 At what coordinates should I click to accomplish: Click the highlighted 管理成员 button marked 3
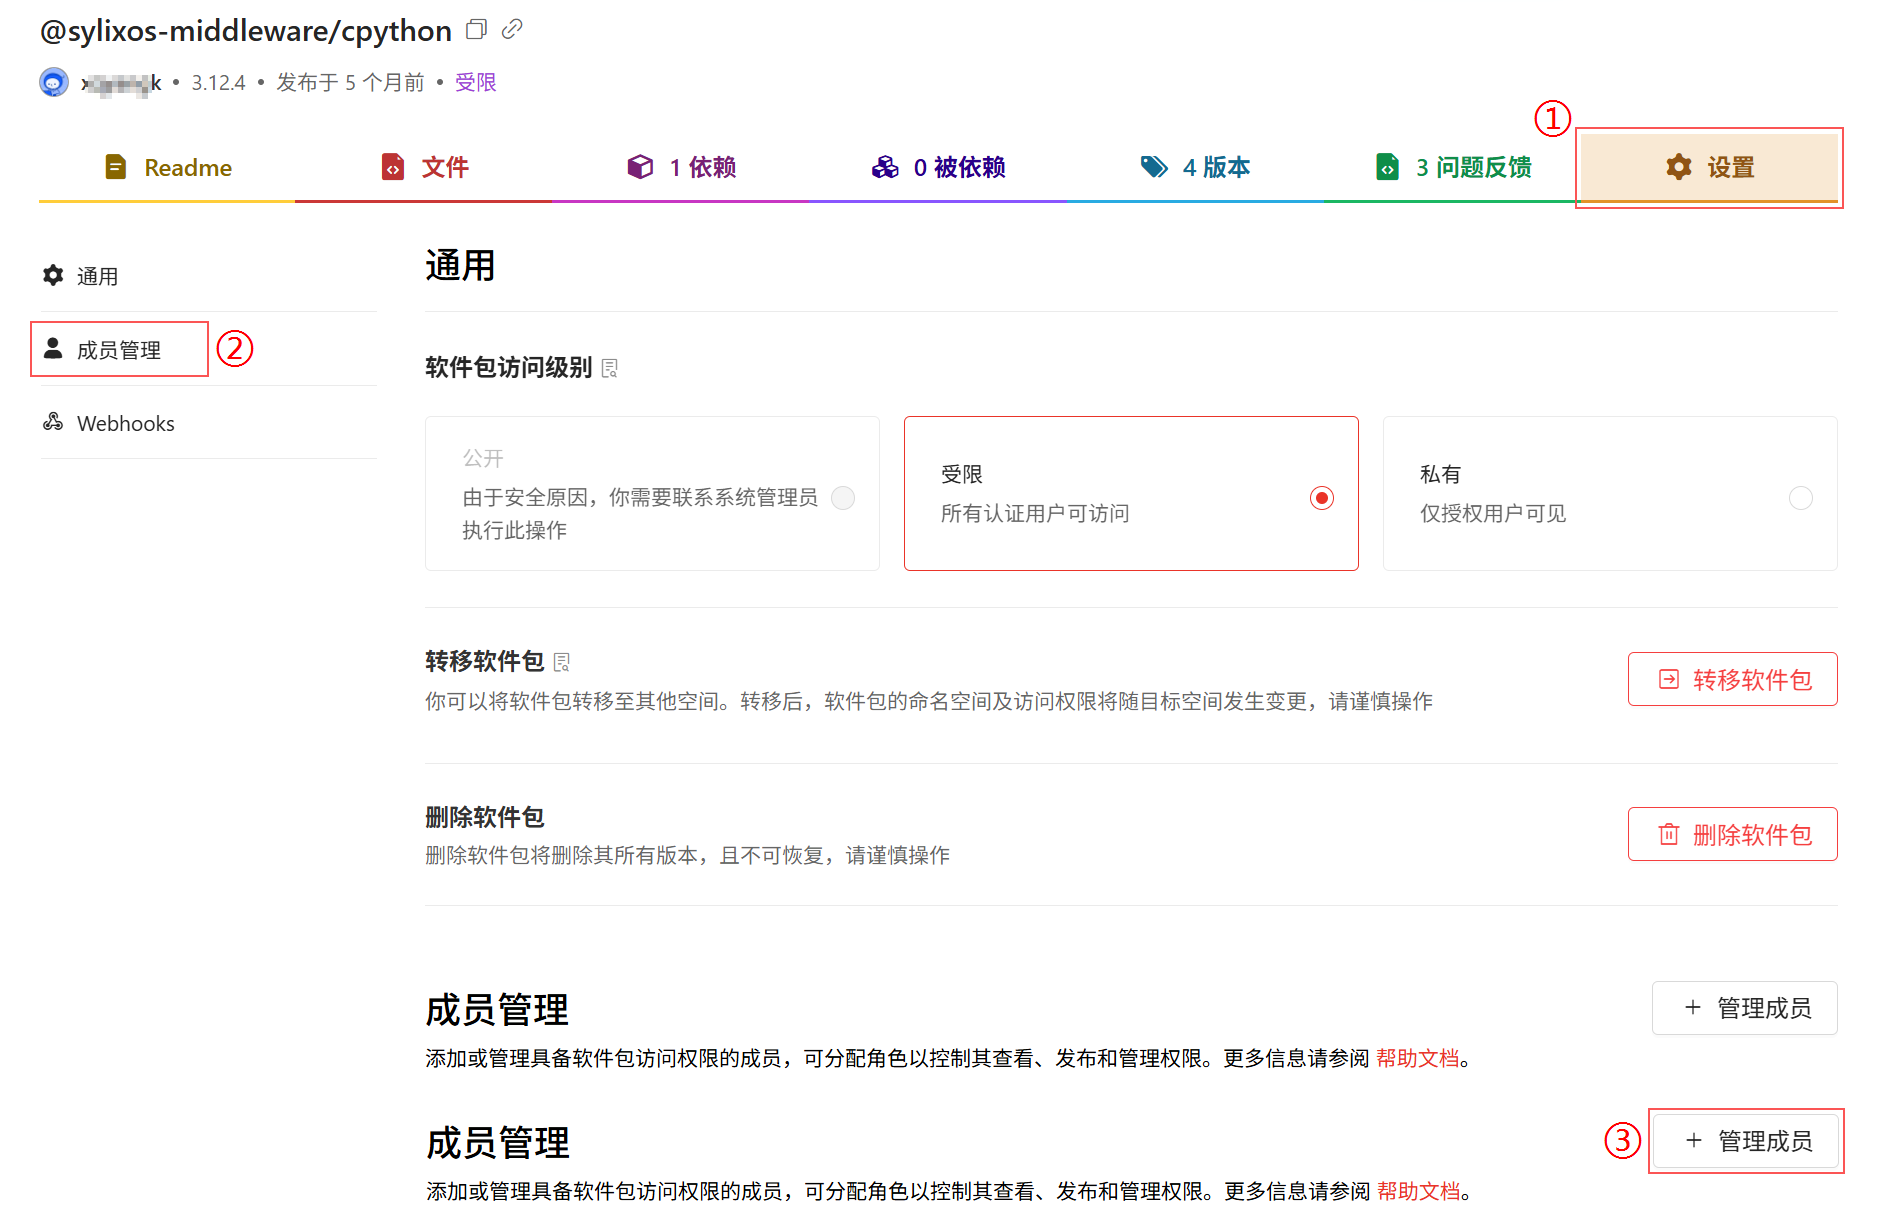1746,1141
